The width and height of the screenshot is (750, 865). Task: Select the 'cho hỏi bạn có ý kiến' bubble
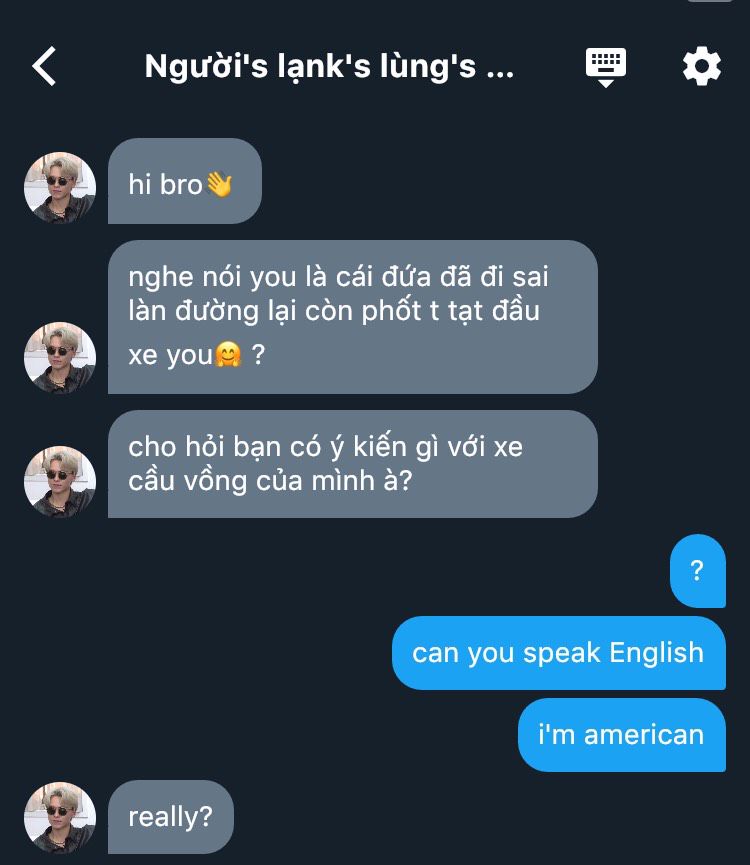pyautogui.click(x=353, y=464)
